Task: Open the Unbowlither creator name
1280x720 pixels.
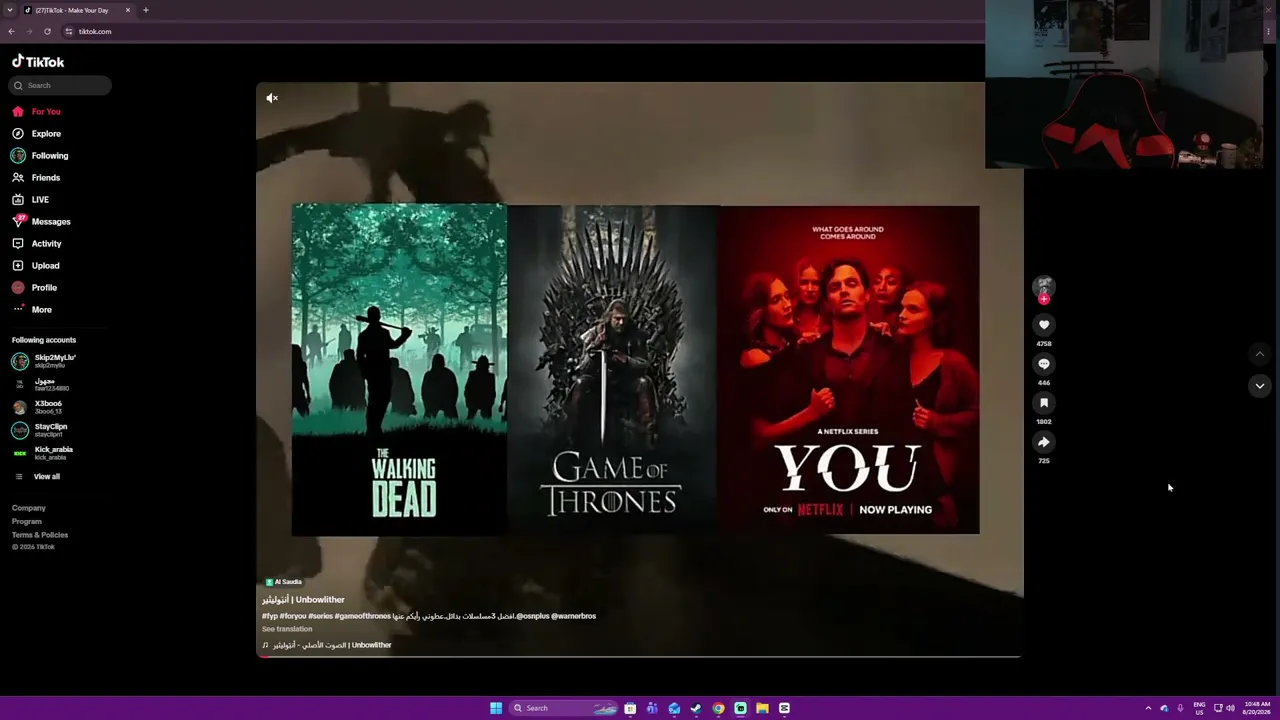Action: click(303, 600)
